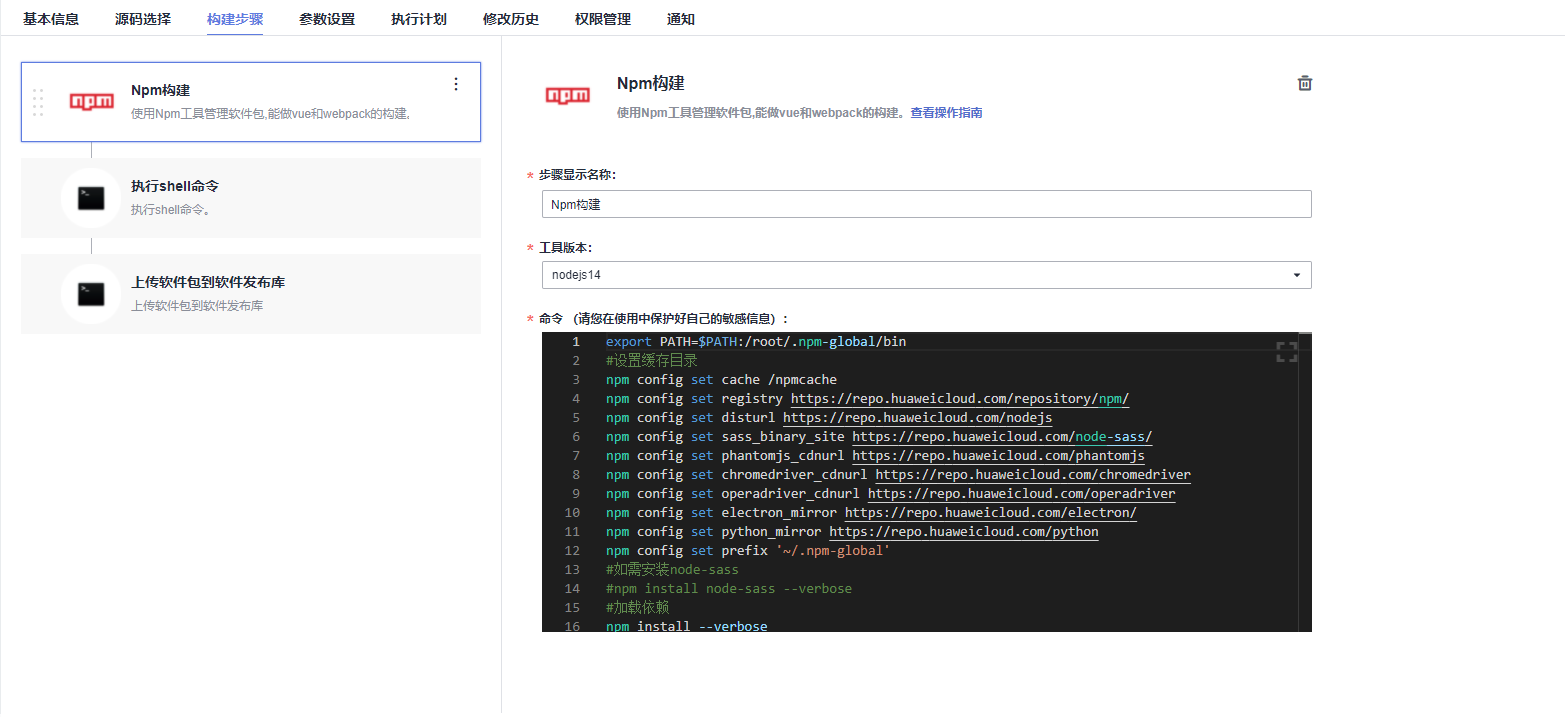Click the npm logo in the step list
This screenshot has width=1565, height=717.
pos(91,101)
